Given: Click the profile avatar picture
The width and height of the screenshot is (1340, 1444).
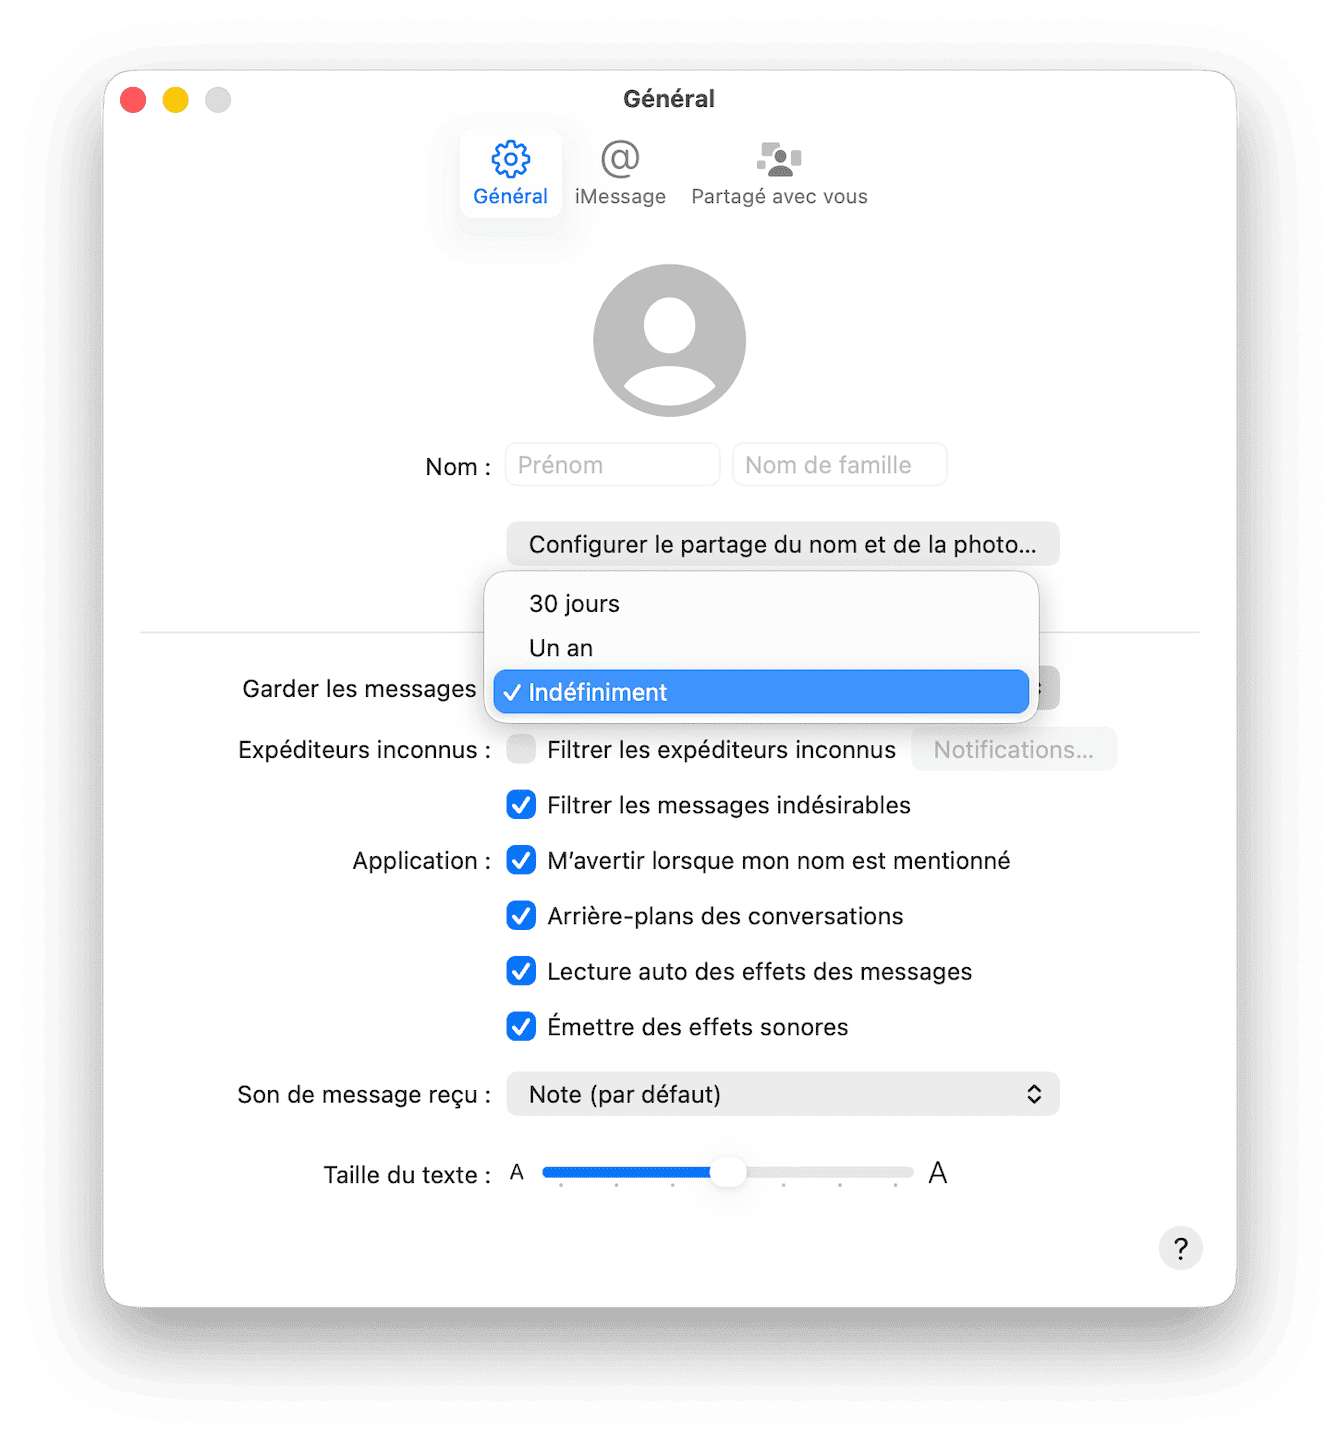Looking at the screenshot, I should coord(669,340).
